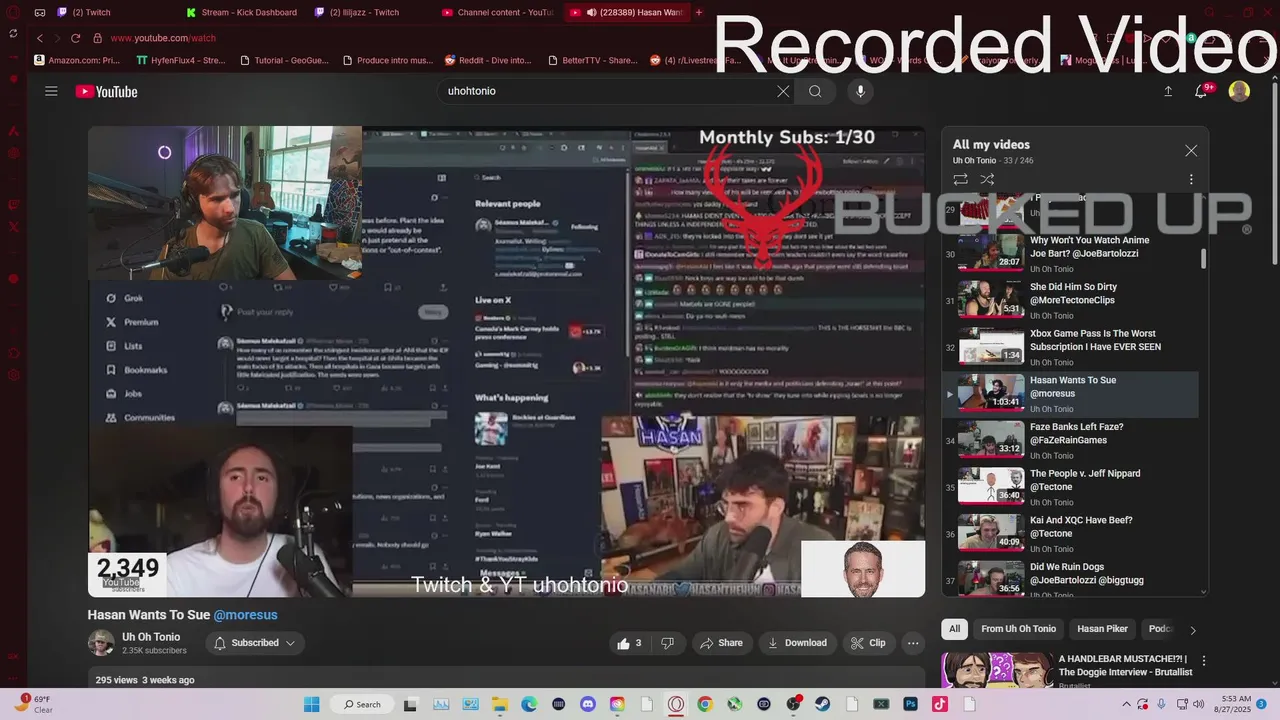This screenshot has width=1280, height=720.
Task: Share the video
Action: 721,643
